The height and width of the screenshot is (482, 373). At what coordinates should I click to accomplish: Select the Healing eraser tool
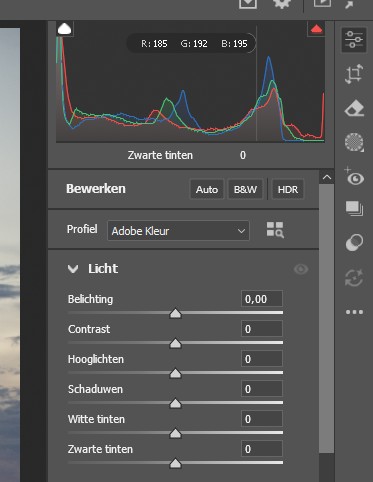(354, 109)
